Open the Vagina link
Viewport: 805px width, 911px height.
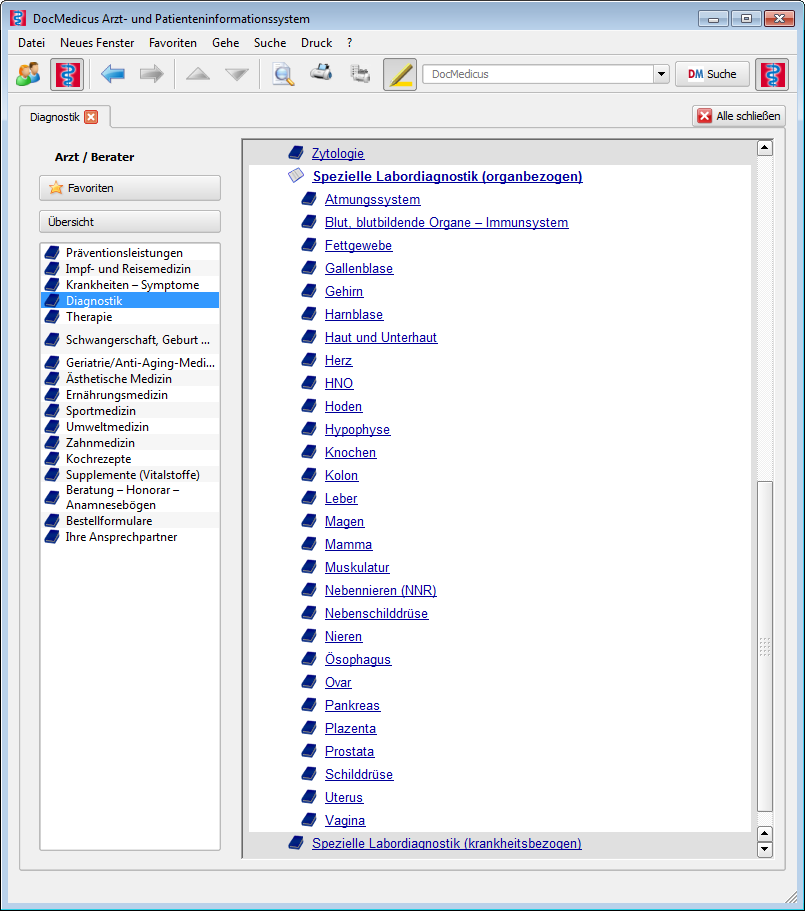point(345,820)
